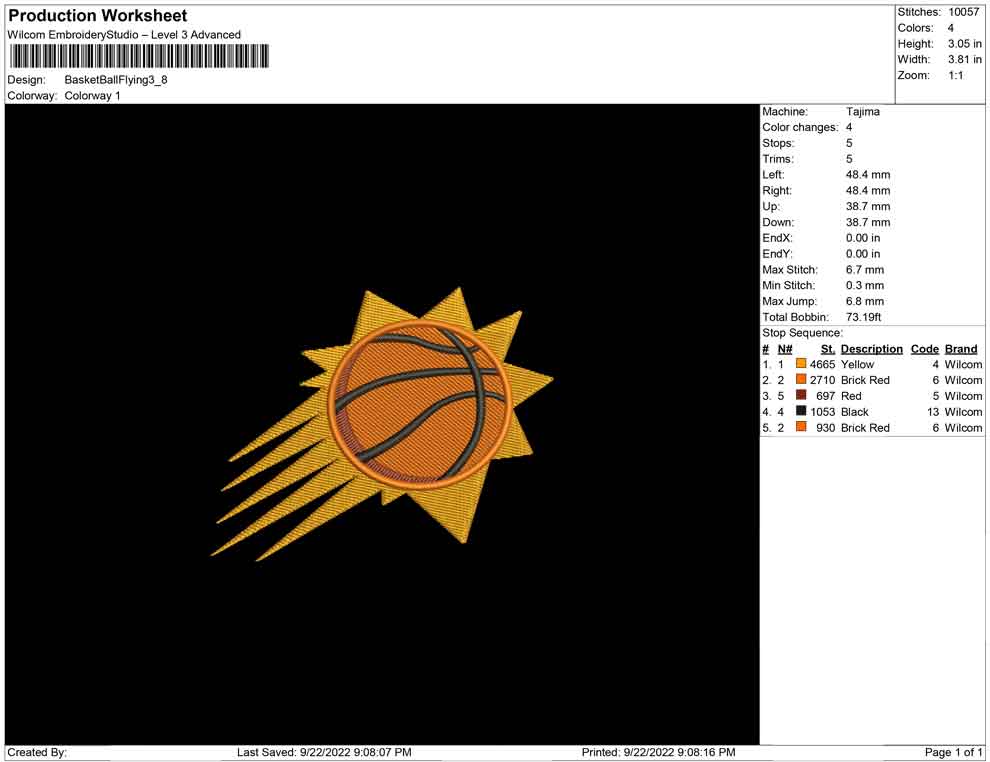Click the Up value '38.7 mm'
Image resolution: width=990 pixels, height=762 pixels.
click(868, 206)
